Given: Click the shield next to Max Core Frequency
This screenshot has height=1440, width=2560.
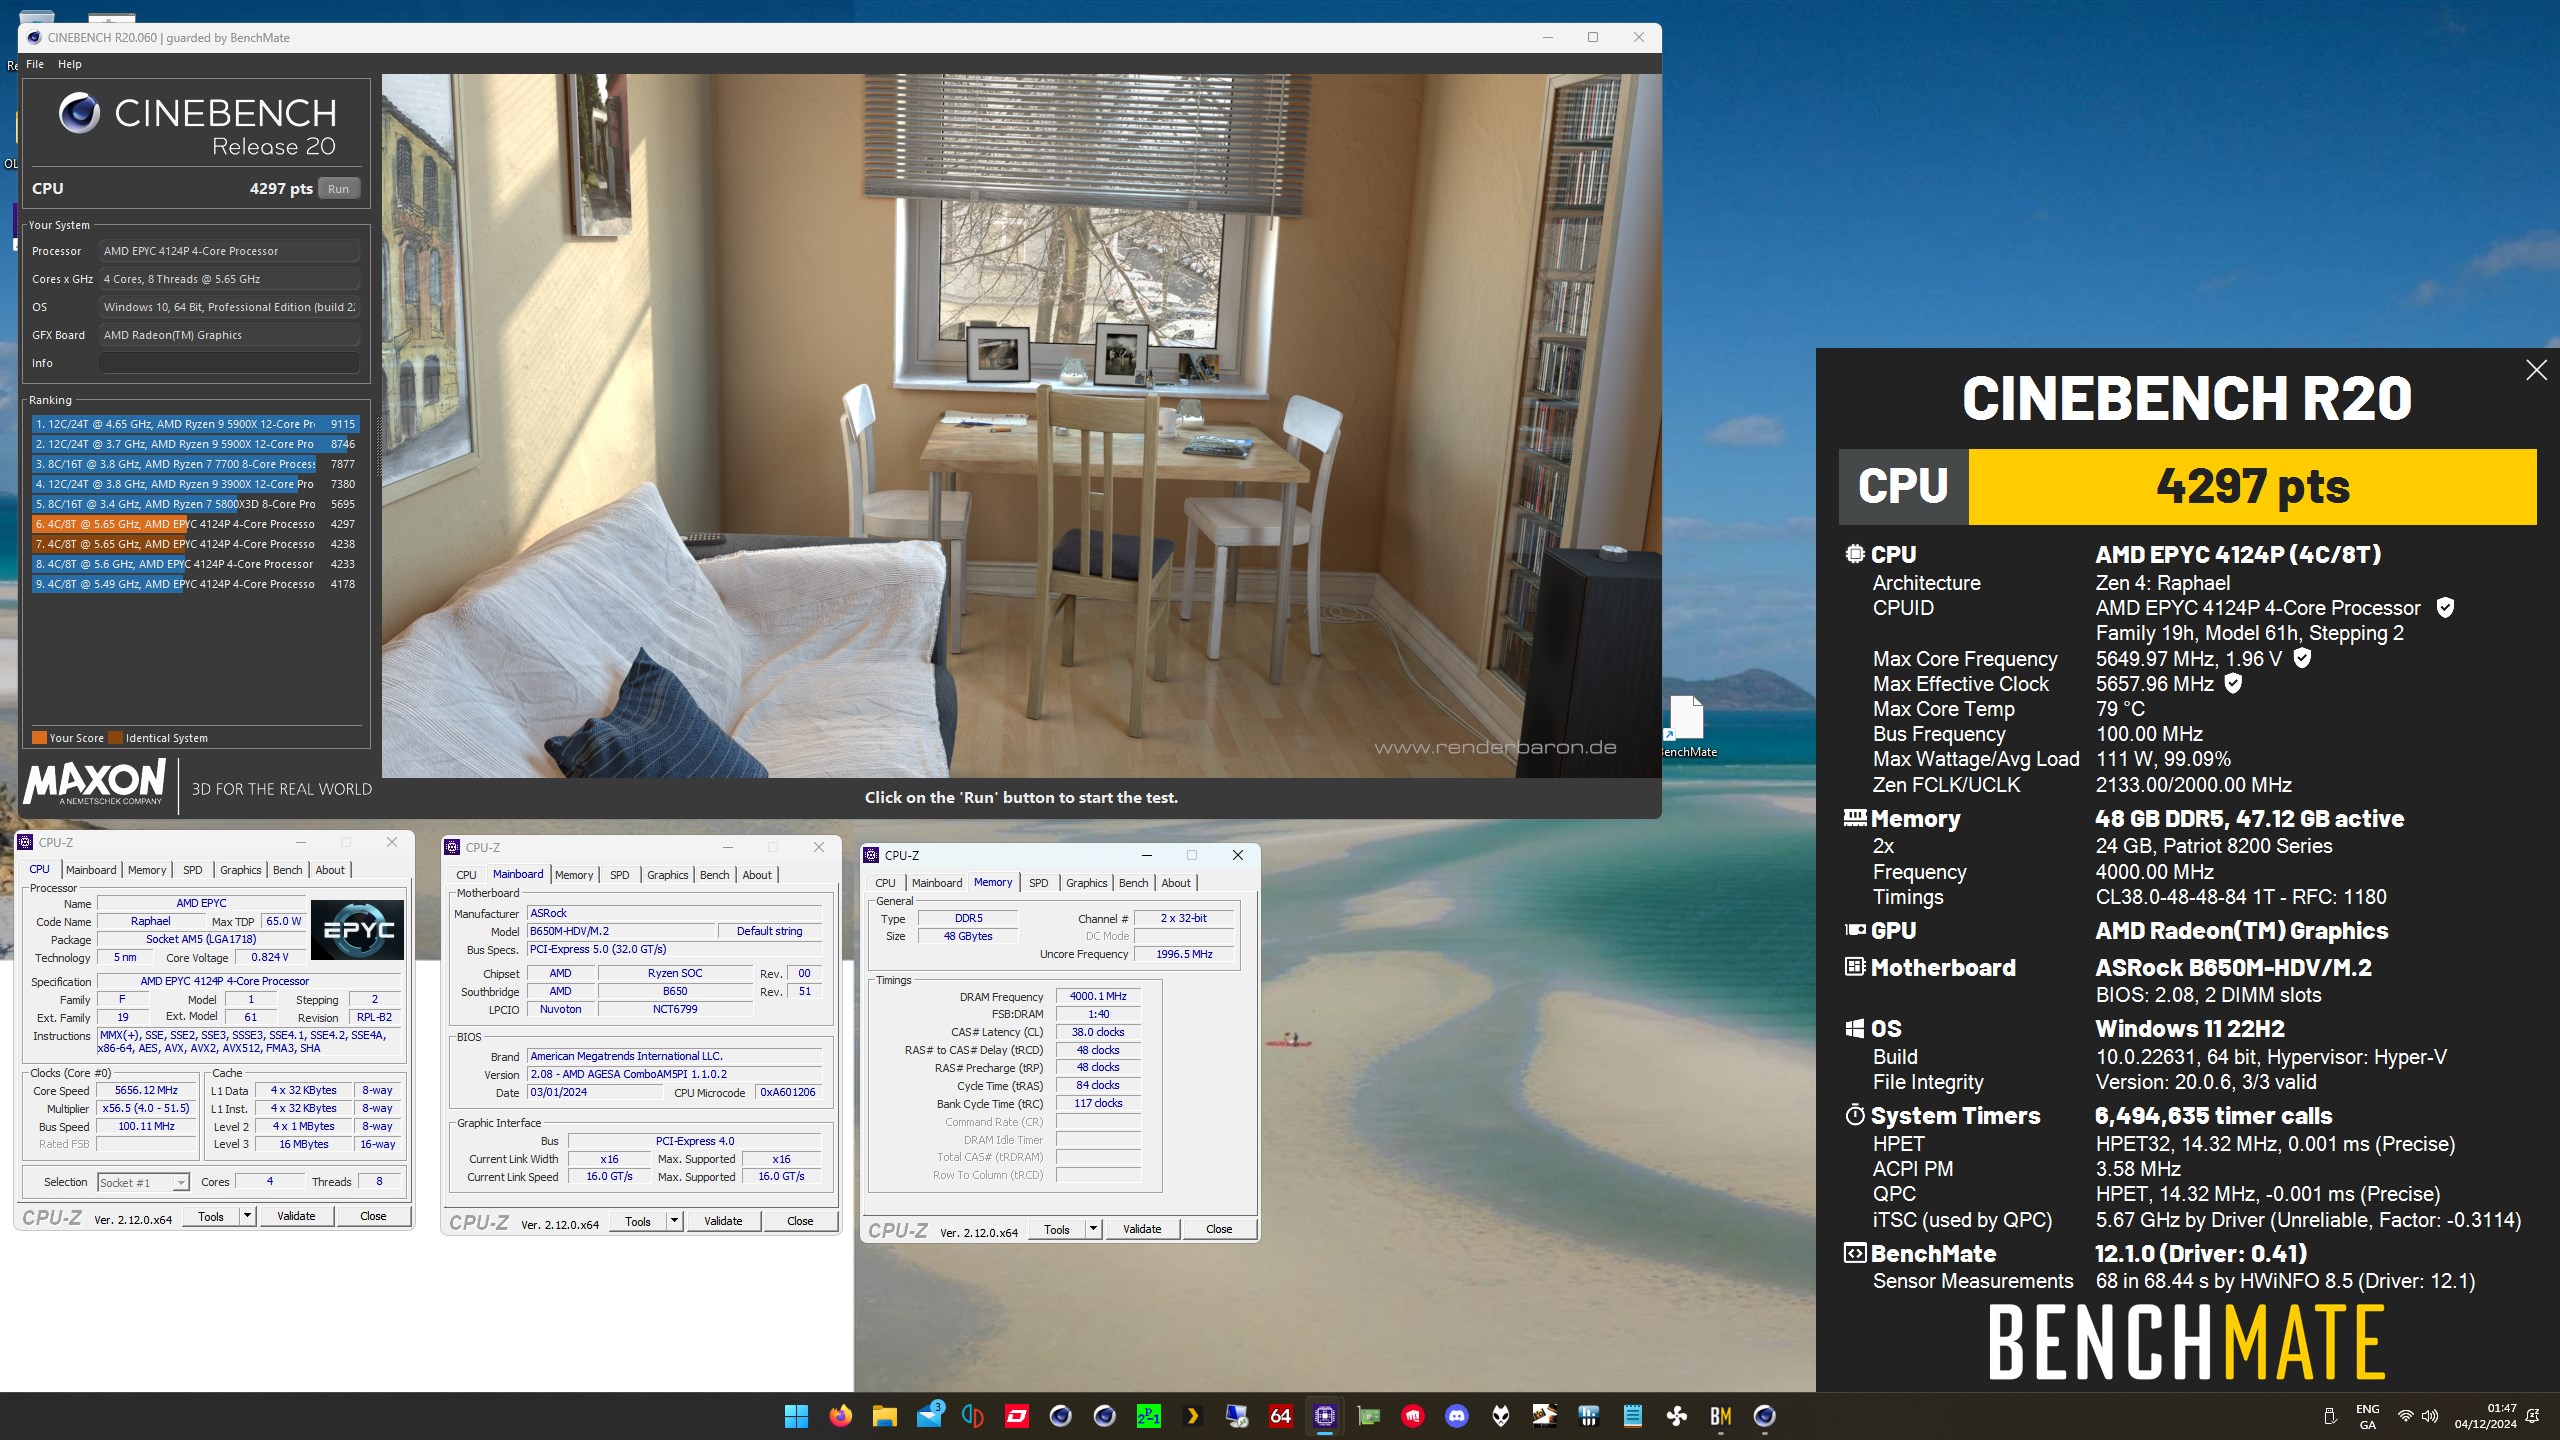Looking at the screenshot, I should pyautogui.click(x=2301, y=658).
